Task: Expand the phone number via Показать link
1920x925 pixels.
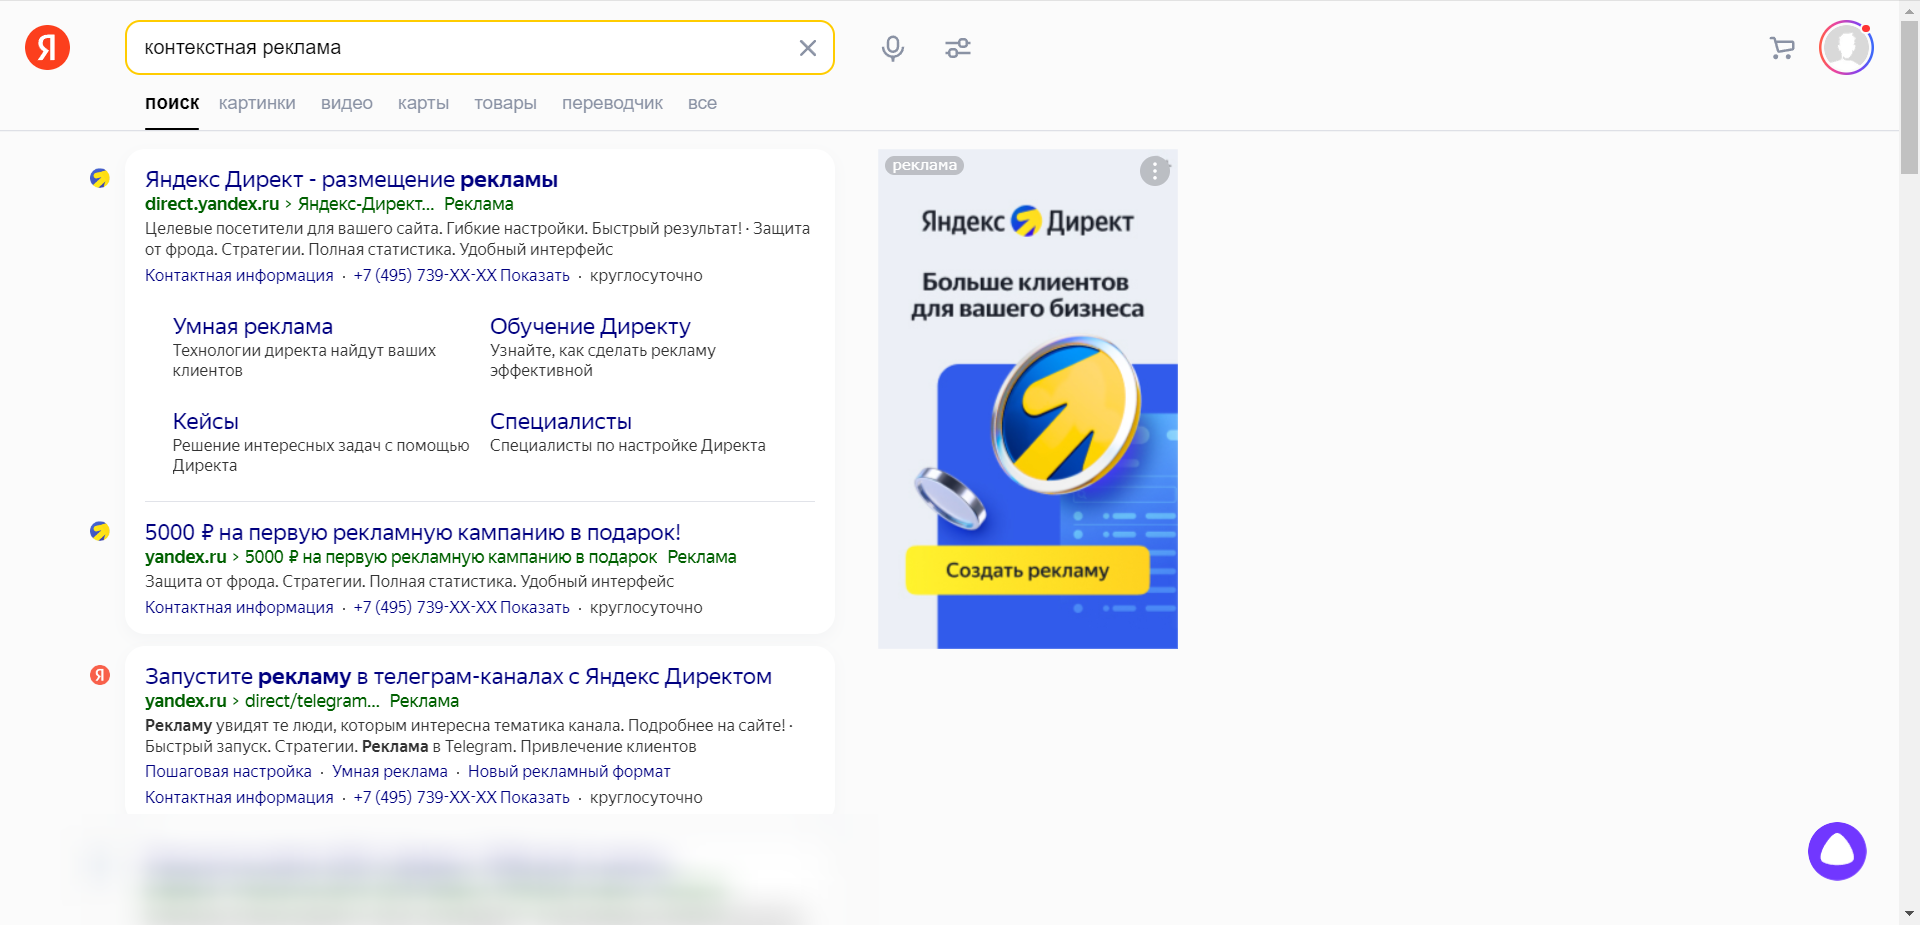Action: pos(535,275)
